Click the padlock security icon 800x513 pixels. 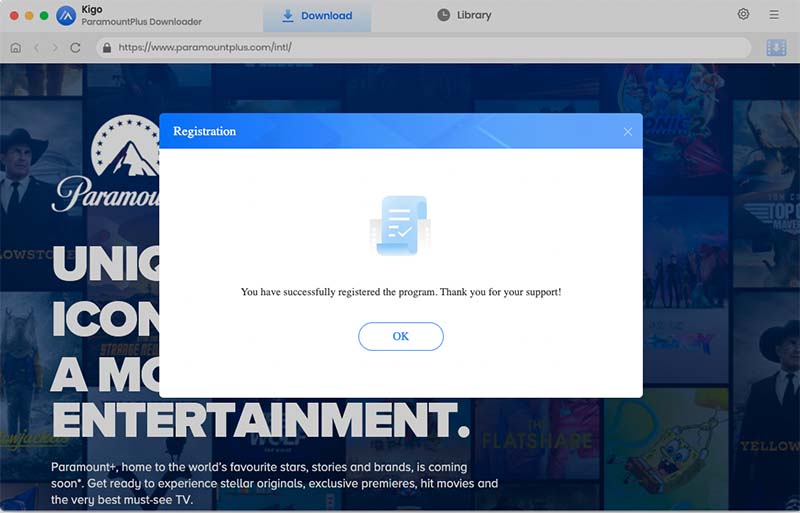point(107,47)
